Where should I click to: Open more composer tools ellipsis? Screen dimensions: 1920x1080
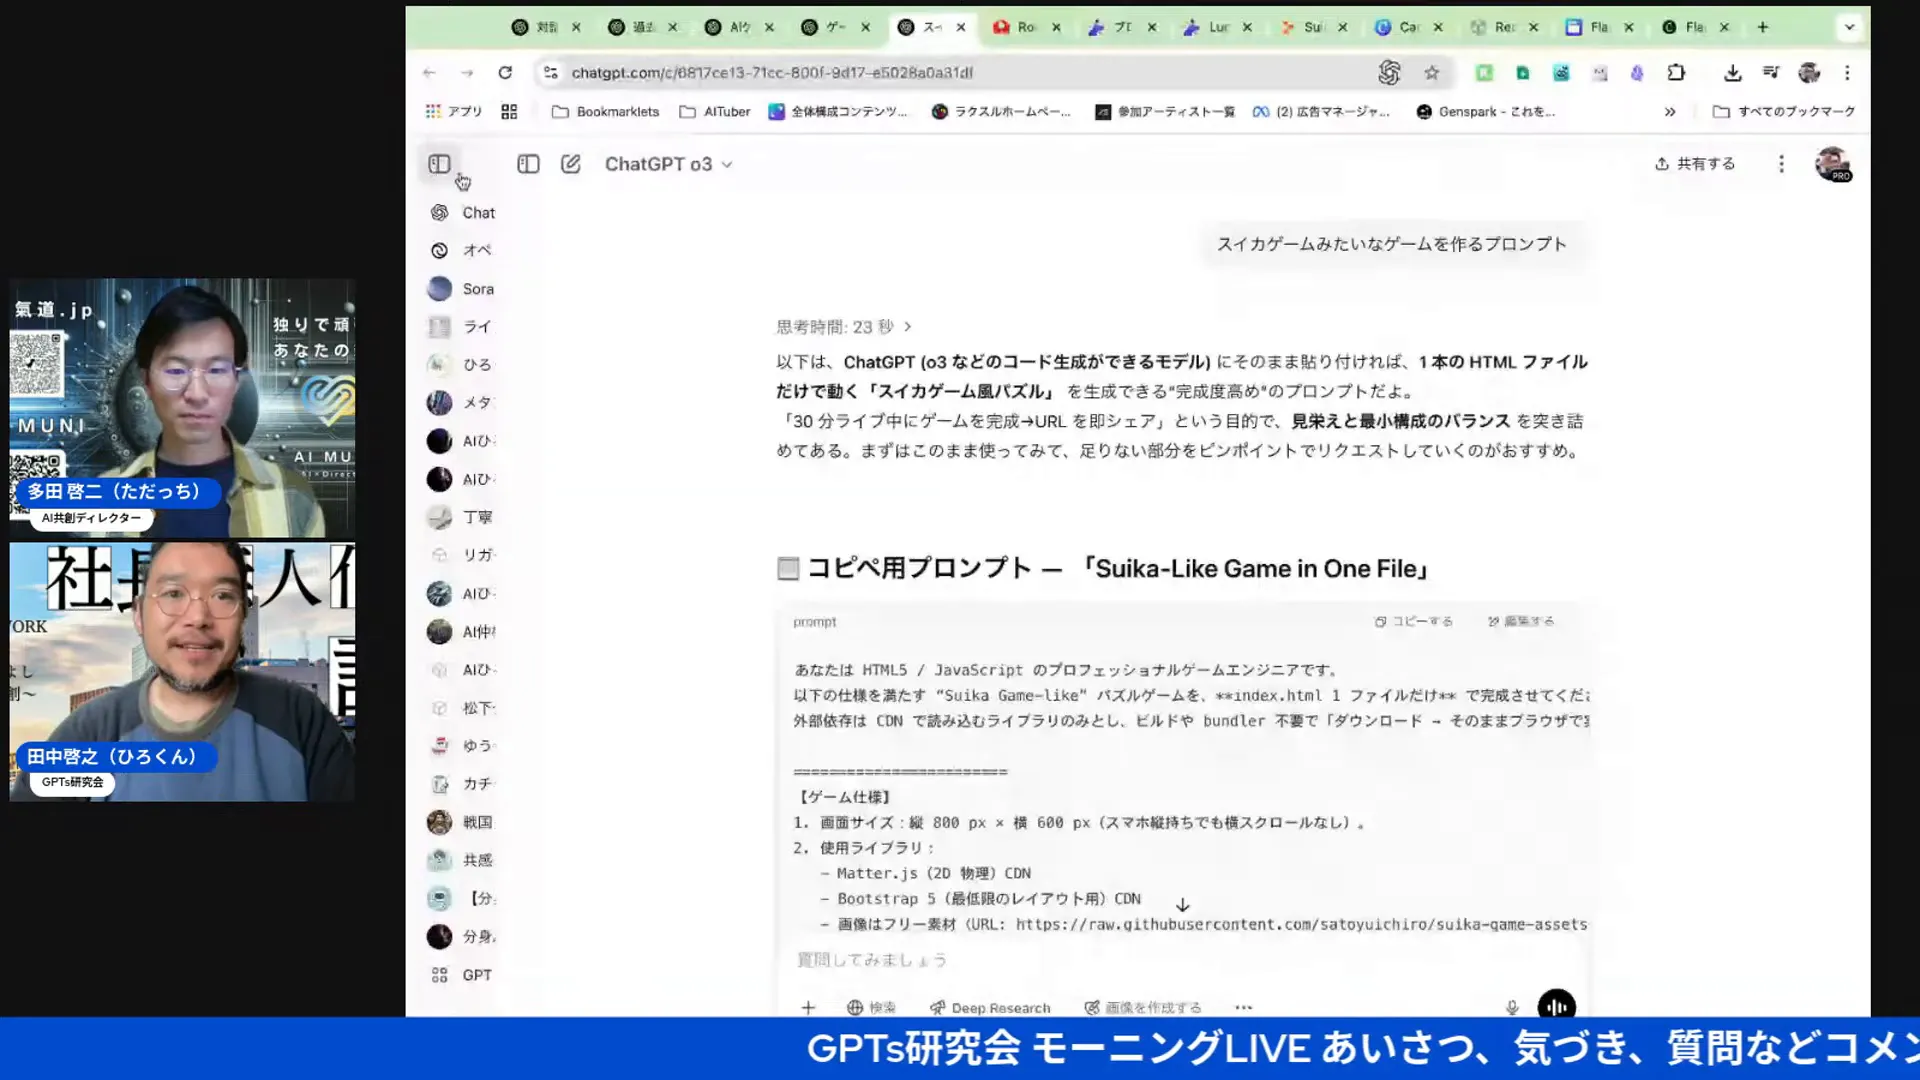pos(1243,1008)
